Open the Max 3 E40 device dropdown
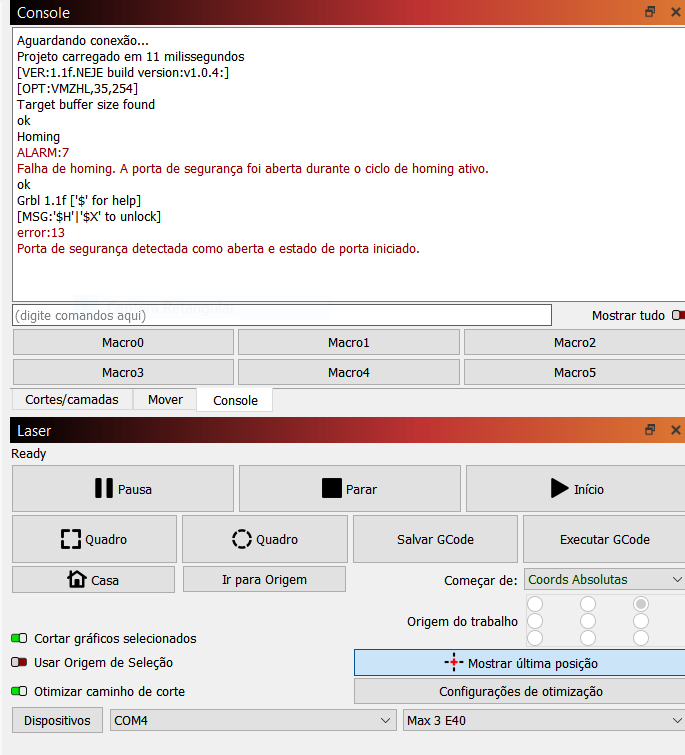The height and width of the screenshot is (755, 685). [543, 720]
